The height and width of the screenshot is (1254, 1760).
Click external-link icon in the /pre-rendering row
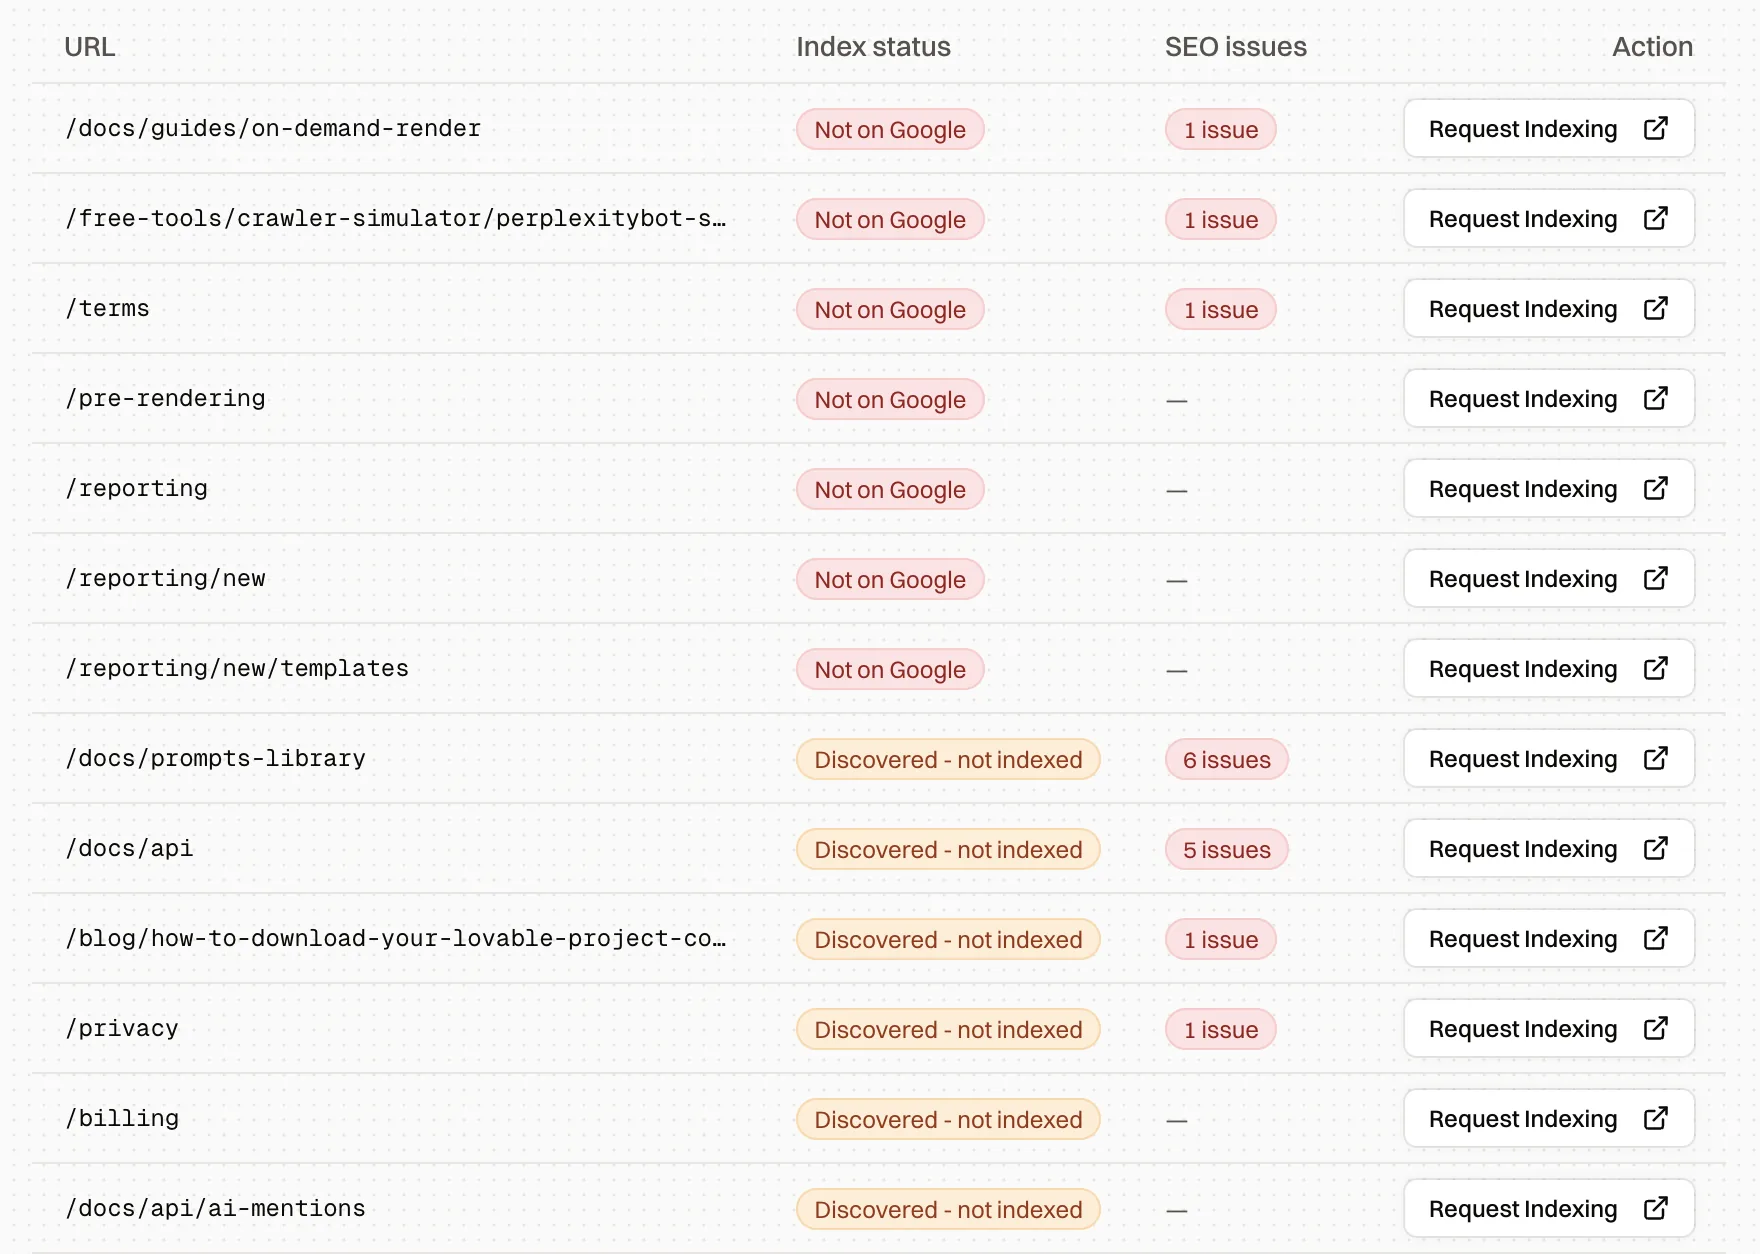pos(1655,398)
